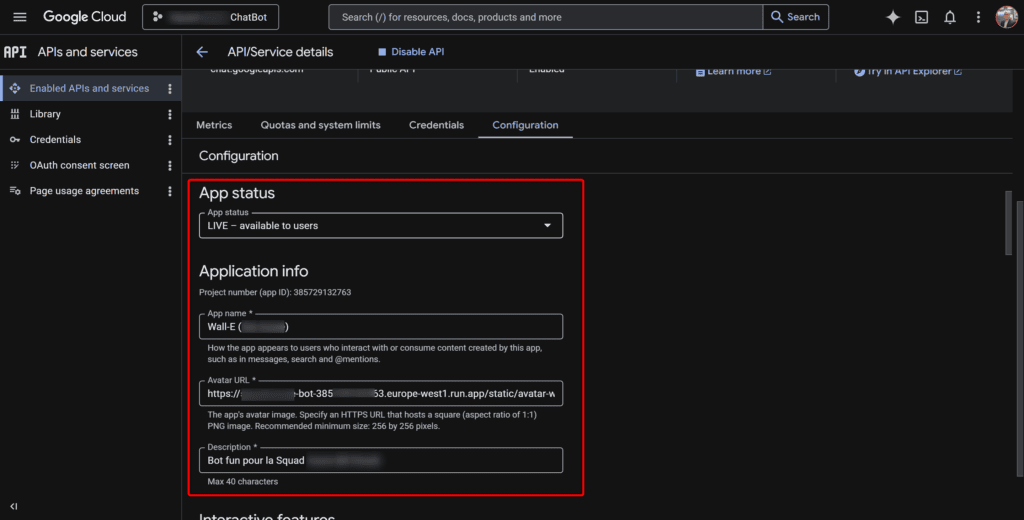The image size is (1024, 520).
Task: Open more options for Enabled APIs and services
Action: [x=170, y=88]
